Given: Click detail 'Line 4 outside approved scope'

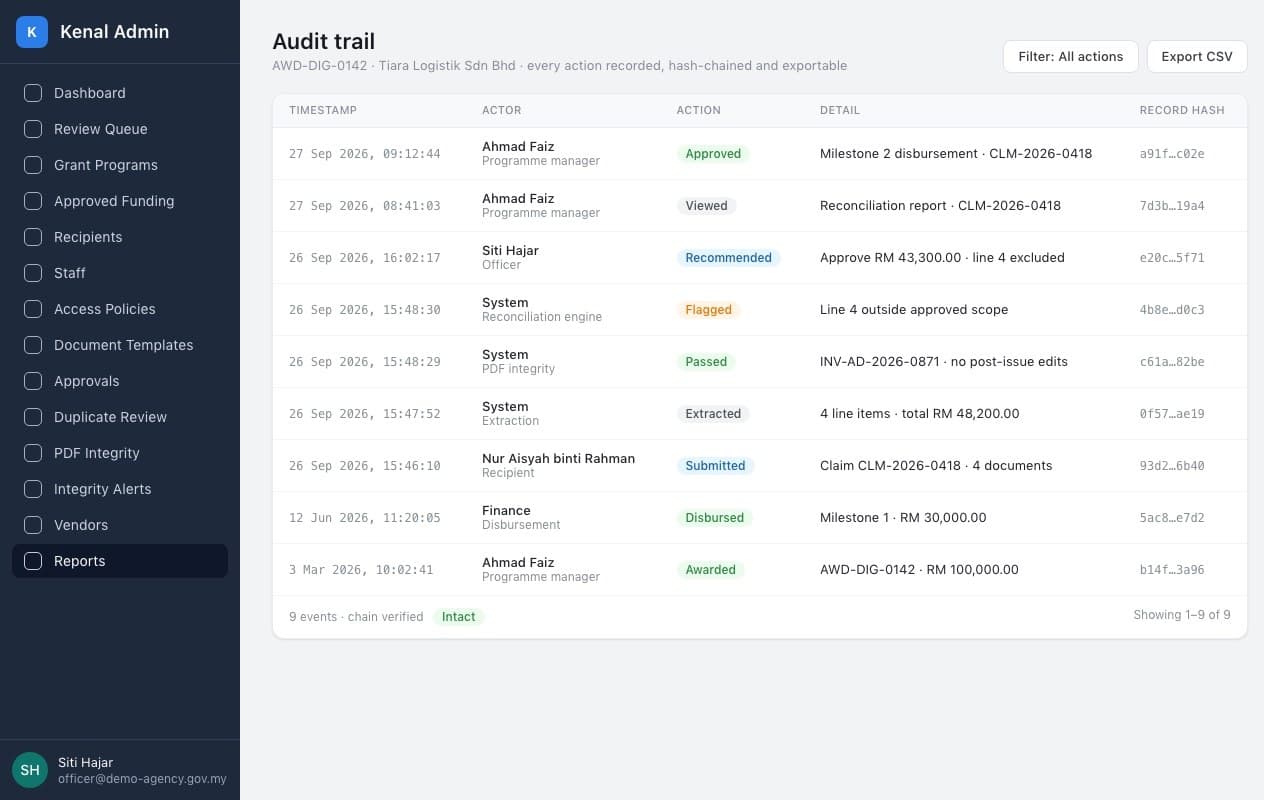Looking at the screenshot, I should pyautogui.click(x=914, y=310).
